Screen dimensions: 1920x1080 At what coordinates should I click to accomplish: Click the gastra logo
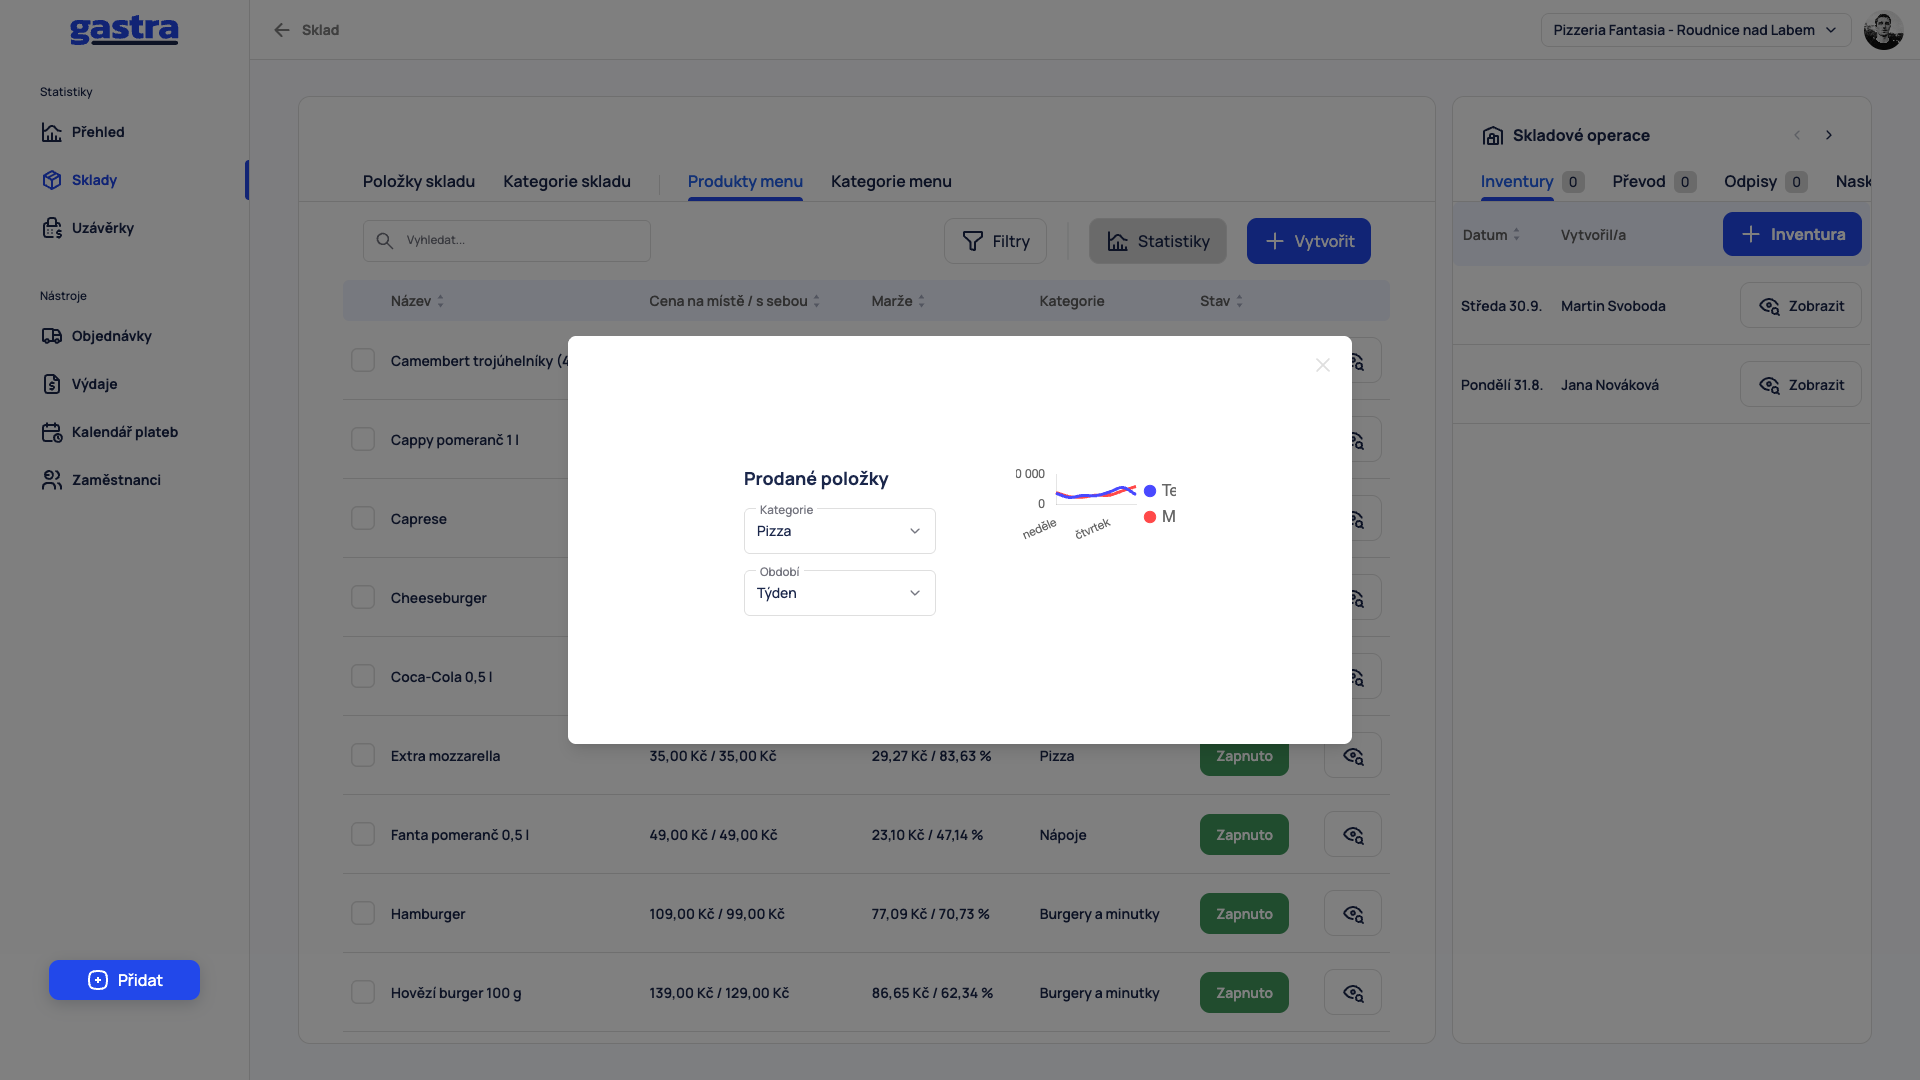point(124,30)
